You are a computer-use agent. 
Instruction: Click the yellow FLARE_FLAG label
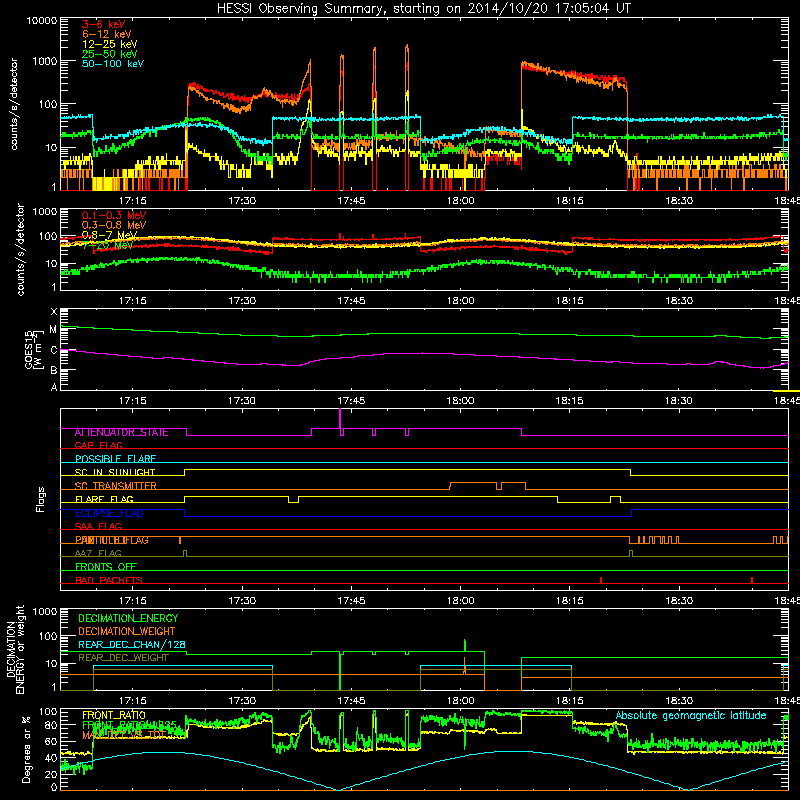click(104, 499)
